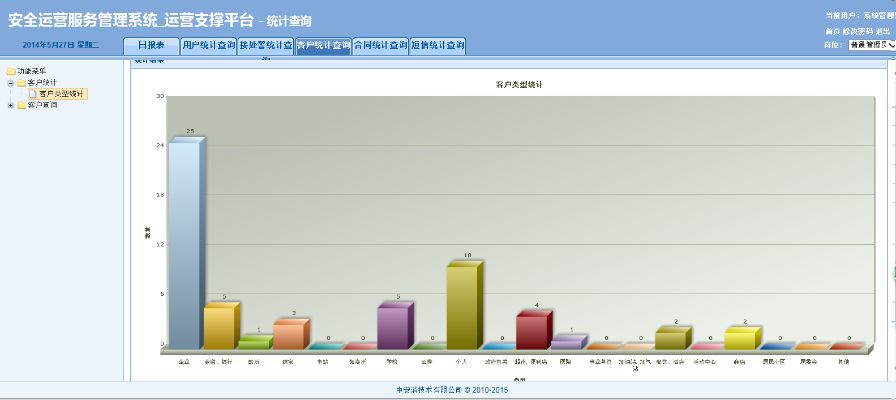Click the 修改密码 change password link

point(857,31)
